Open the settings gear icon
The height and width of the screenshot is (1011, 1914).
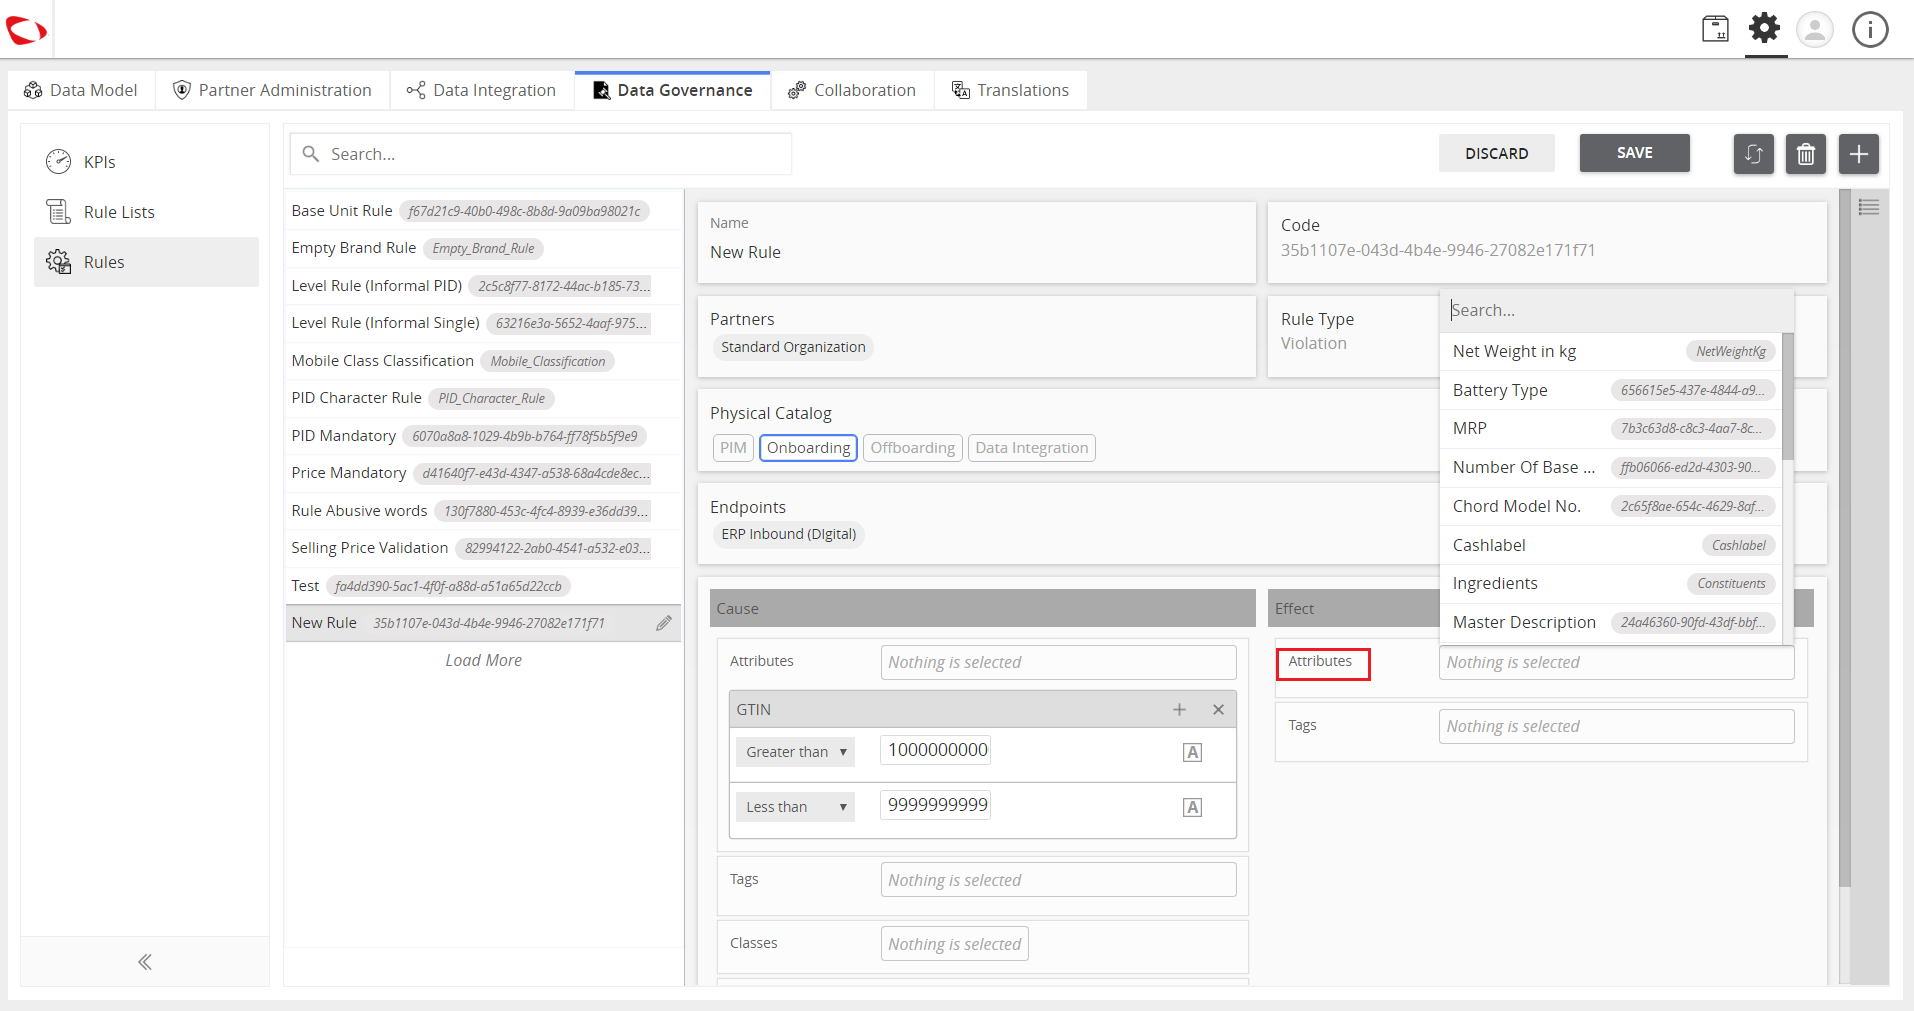pos(1765,28)
